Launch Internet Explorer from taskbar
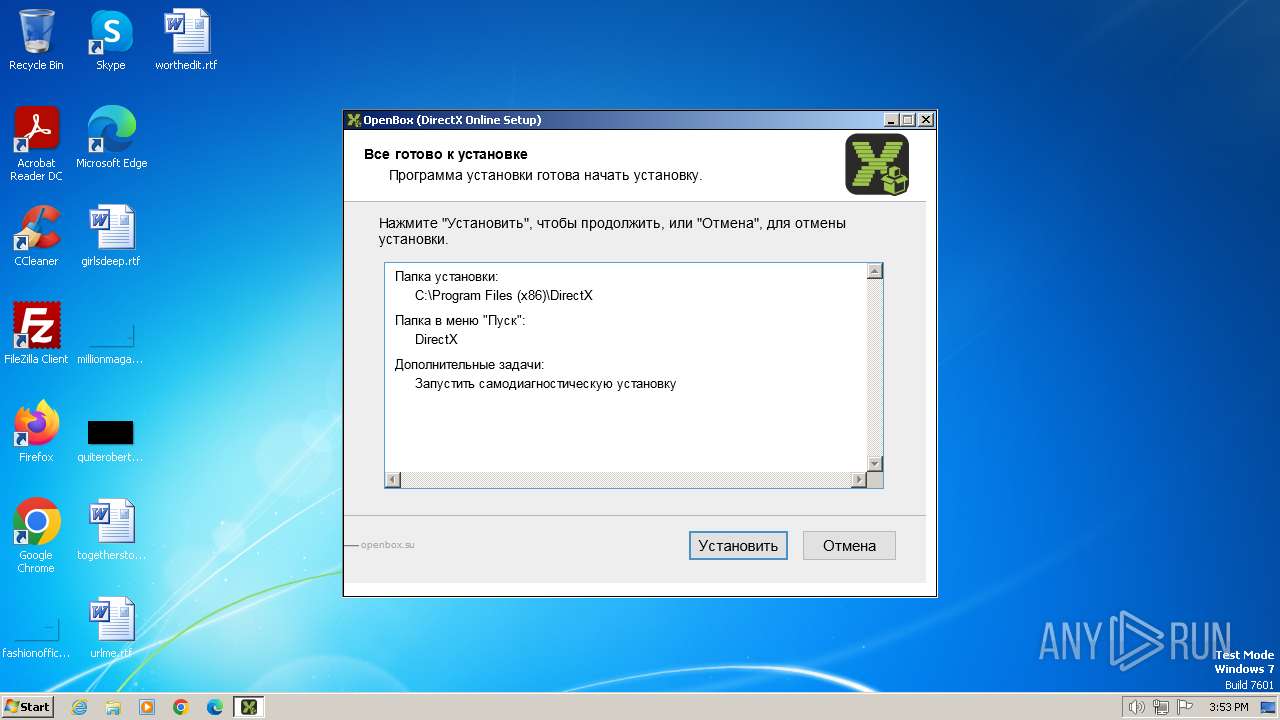Image resolution: width=1280 pixels, height=720 pixels. pyautogui.click(x=79, y=707)
